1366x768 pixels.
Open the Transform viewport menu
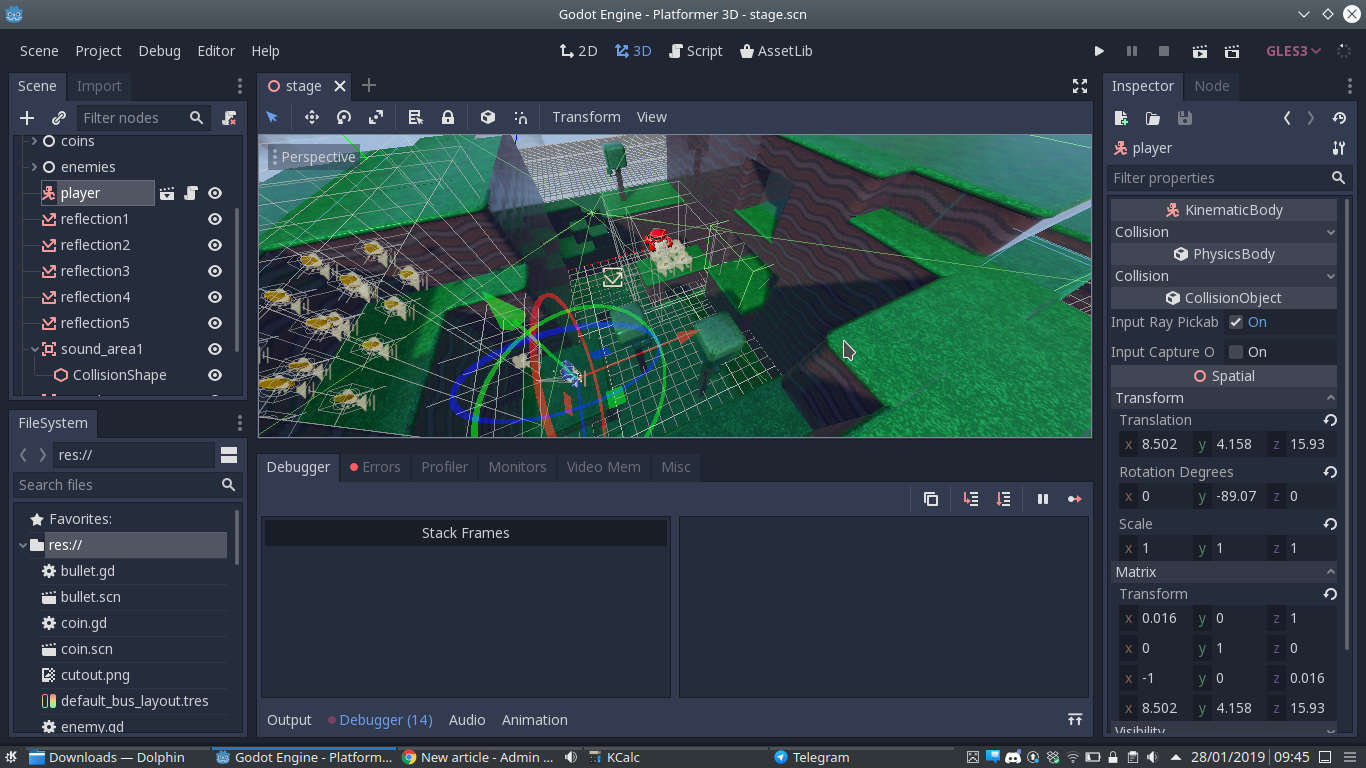click(586, 117)
